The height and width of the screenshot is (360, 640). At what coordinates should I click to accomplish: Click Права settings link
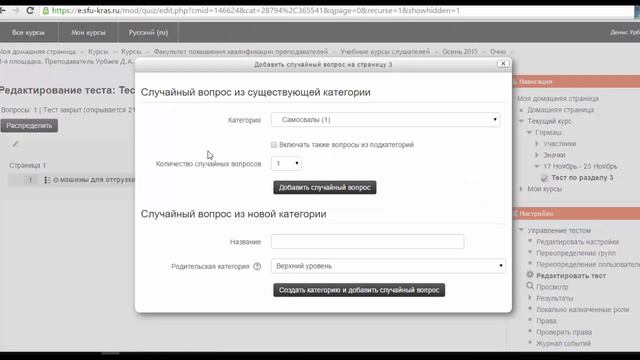[x=546, y=321]
